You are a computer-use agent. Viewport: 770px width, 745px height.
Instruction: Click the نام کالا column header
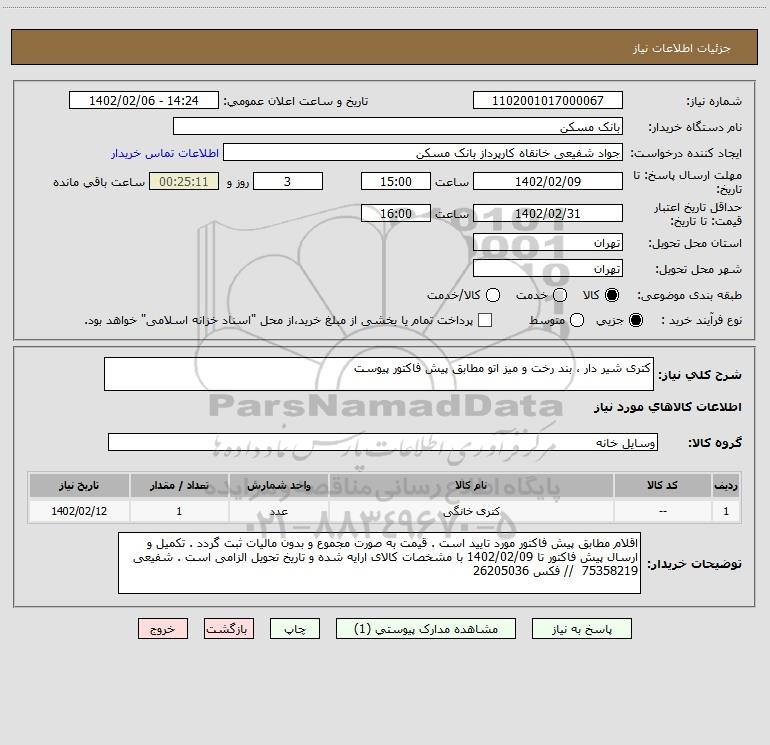click(x=471, y=485)
